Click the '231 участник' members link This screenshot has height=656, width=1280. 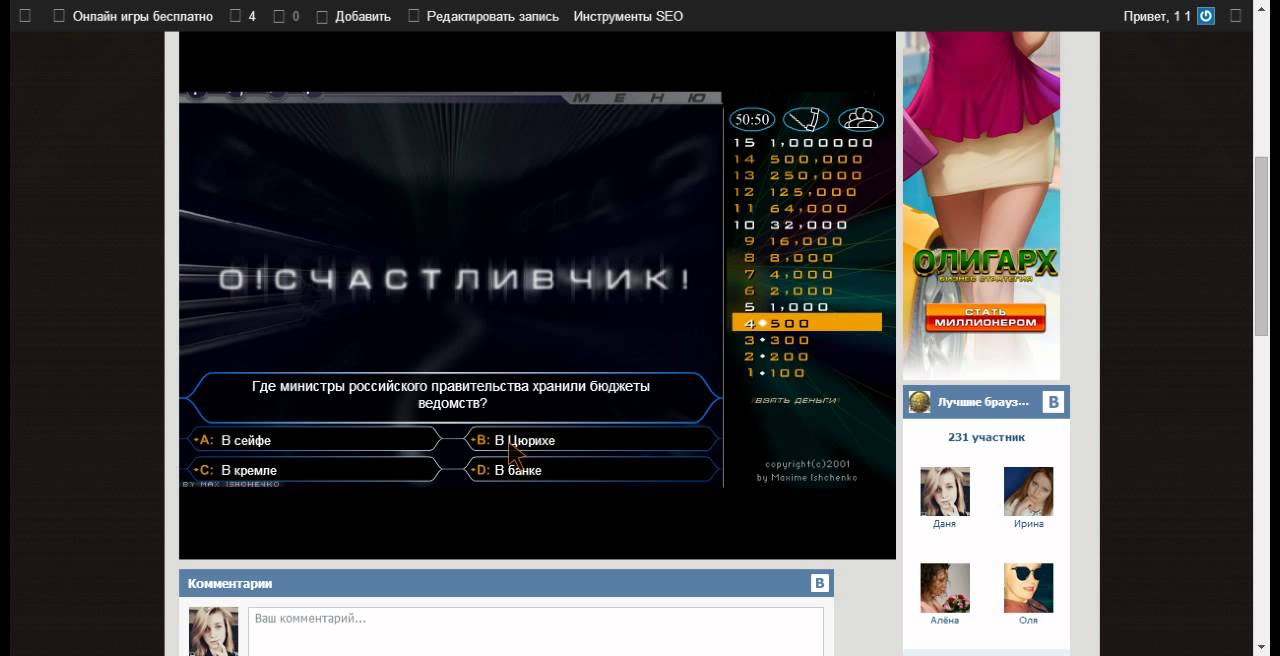[x=986, y=437]
